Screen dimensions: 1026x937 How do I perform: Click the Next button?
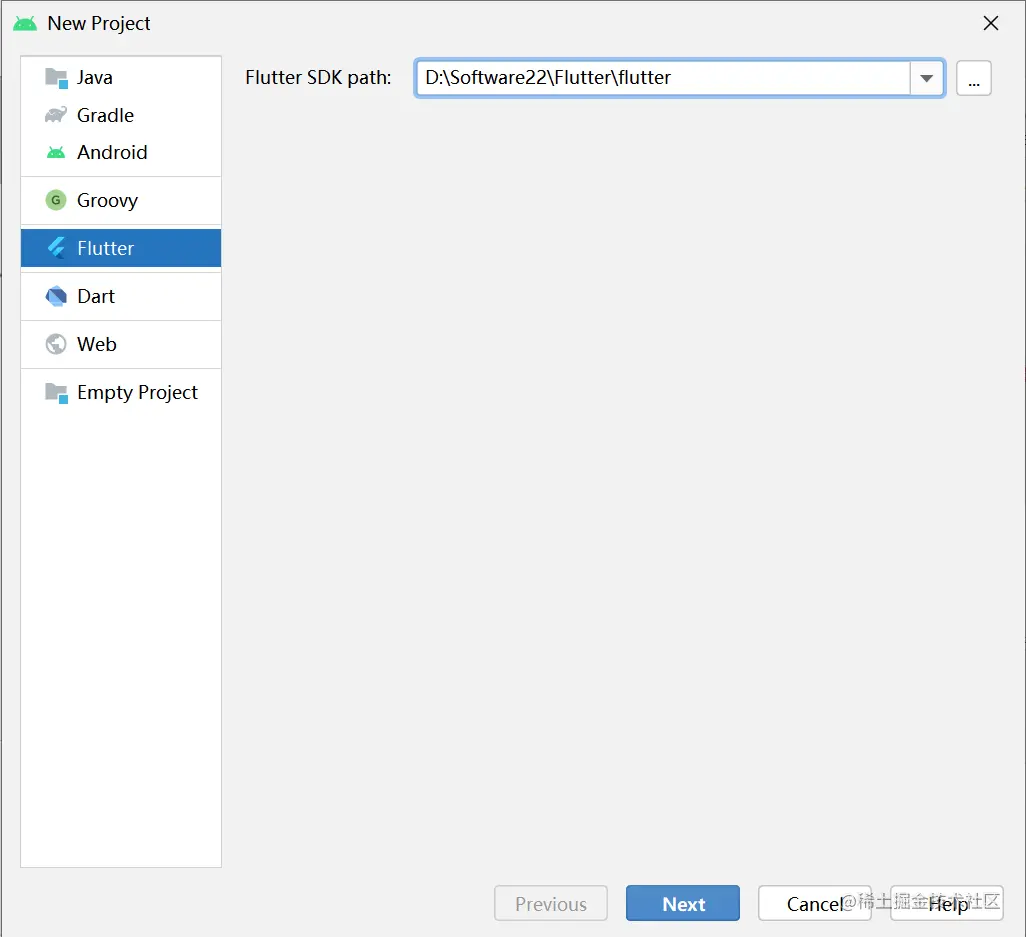(682, 903)
